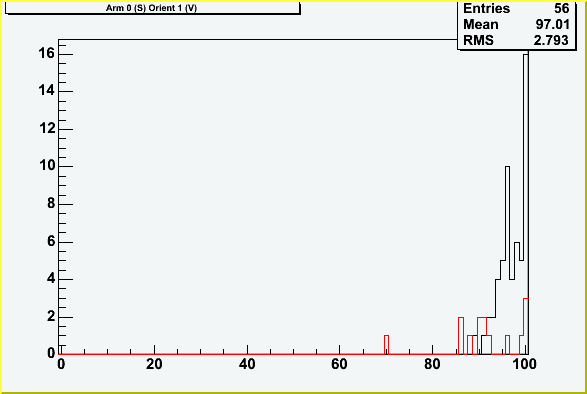
Task: Click the x-axis label 100
Action: point(523,364)
